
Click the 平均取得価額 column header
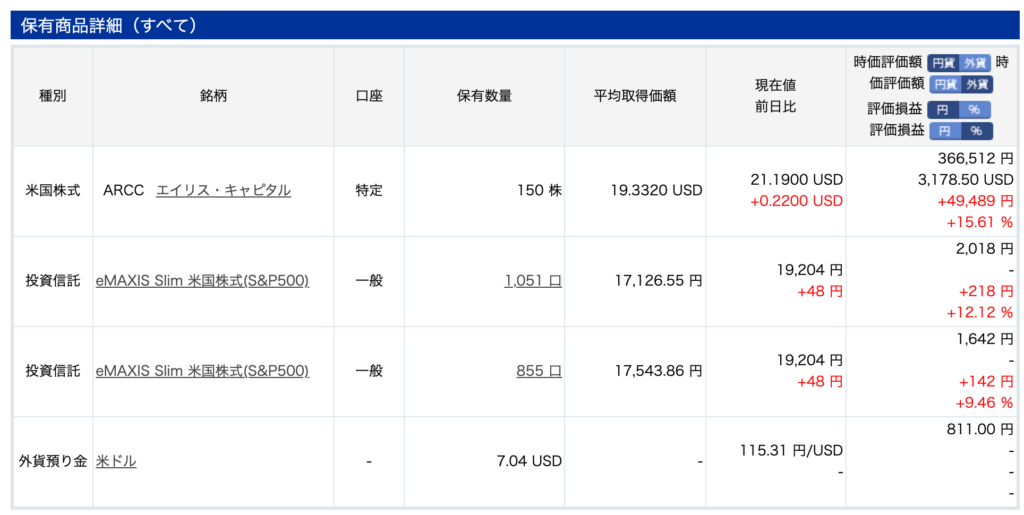tap(634, 96)
